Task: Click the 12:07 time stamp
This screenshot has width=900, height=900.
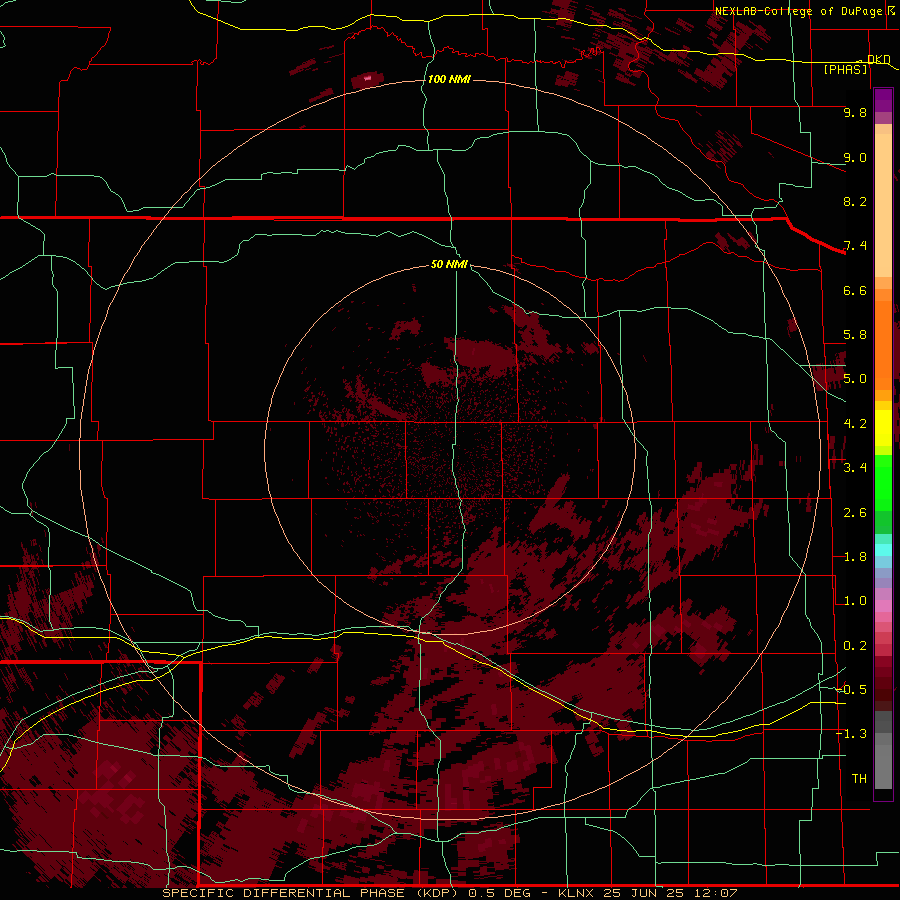Action: [717, 893]
